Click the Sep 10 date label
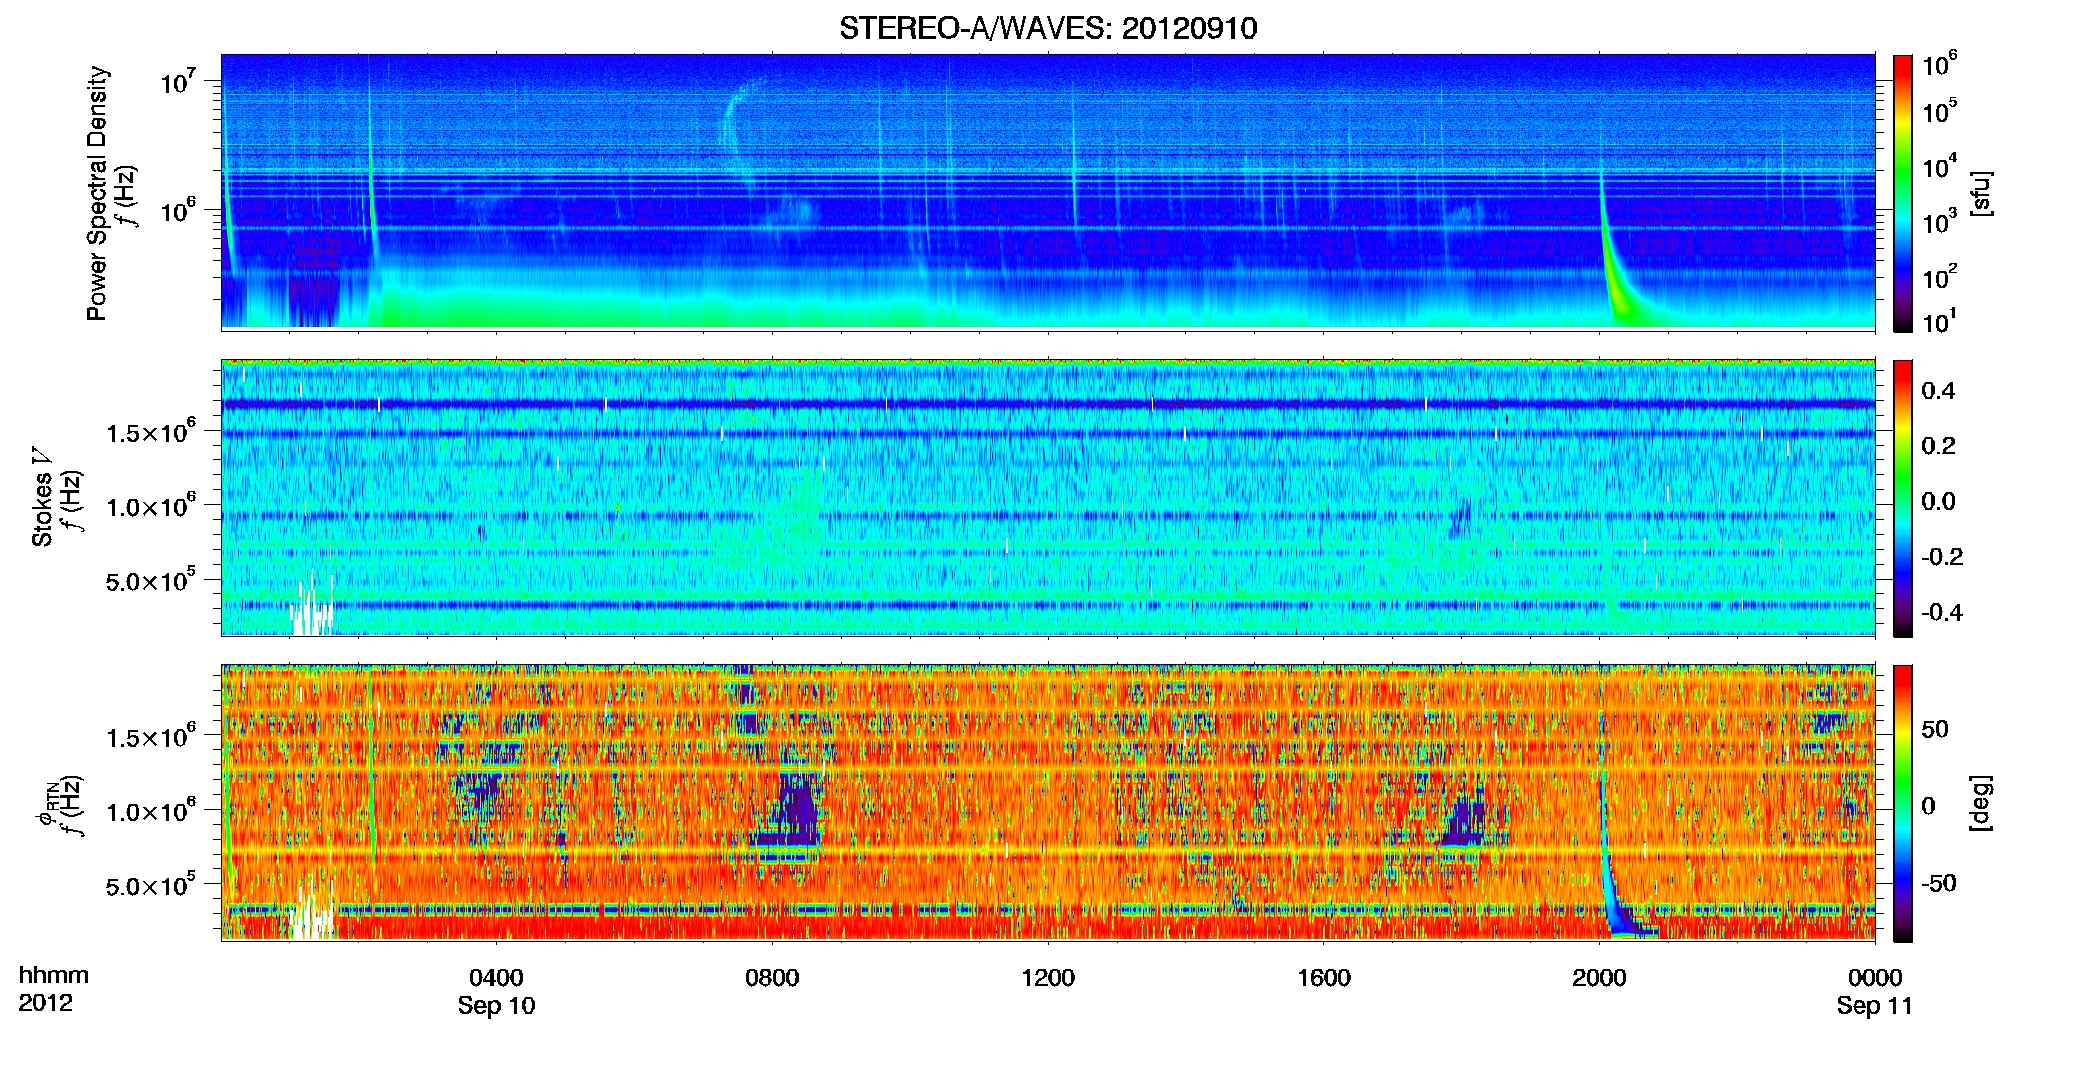Screen dimensions: 2096x1080 tap(497, 1006)
